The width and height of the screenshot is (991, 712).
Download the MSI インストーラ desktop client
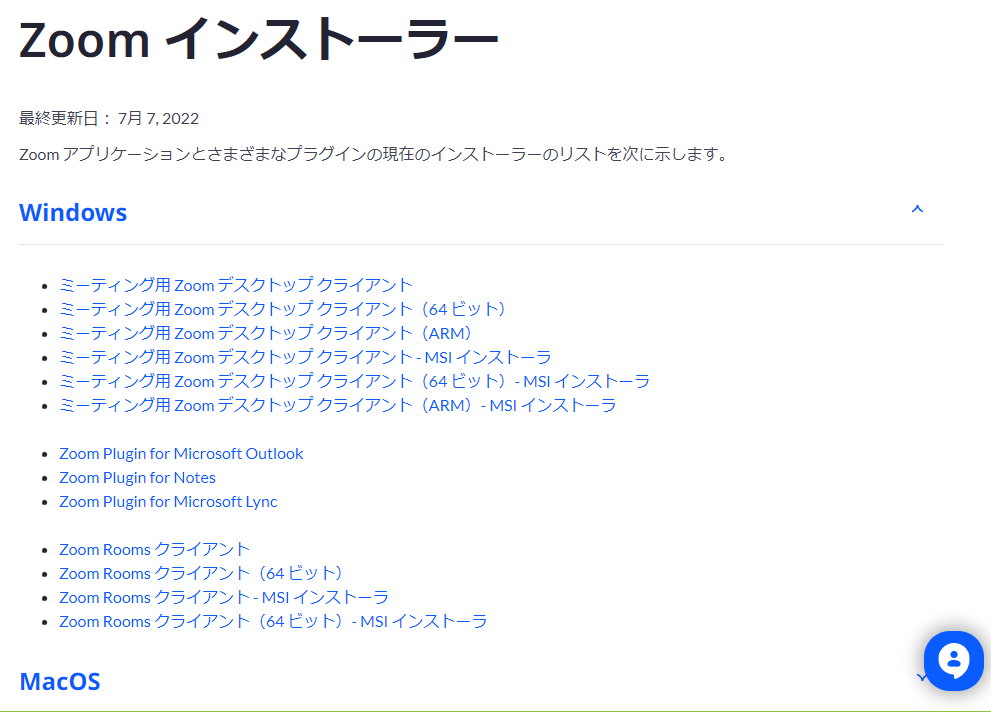coord(307,357)
